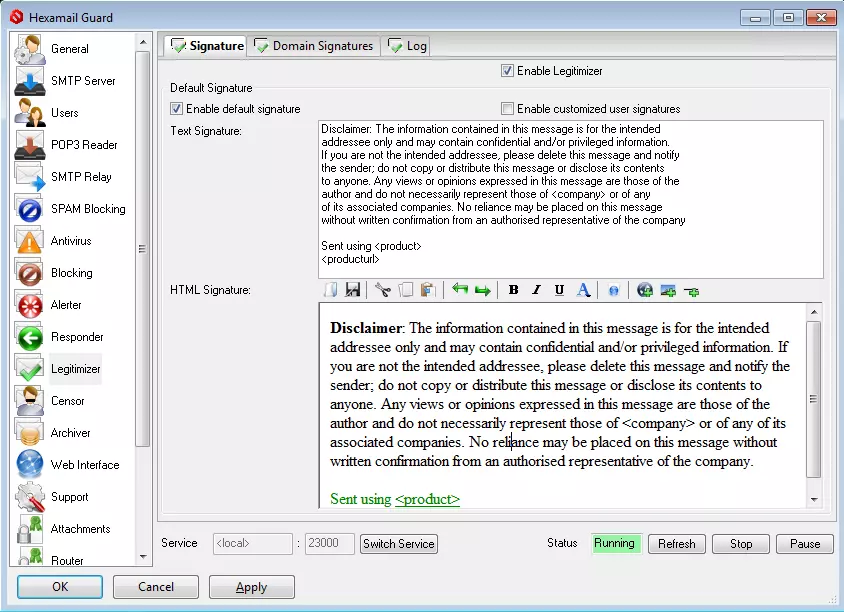This screenshot has width=844, height=612.
Task: Click the green Undo arrow
Action: 460,290
